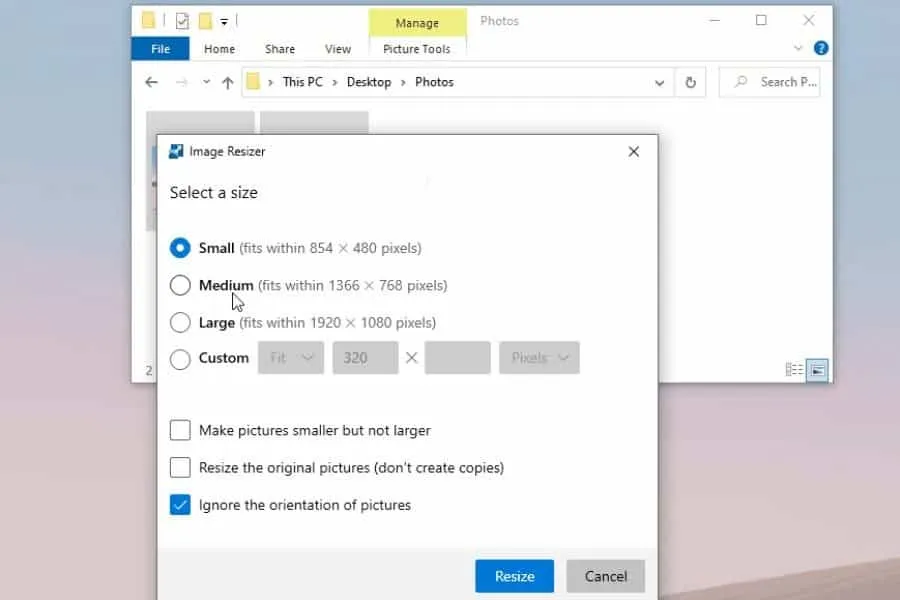The image size is (900, 600).
Task: Cancel the Image Resizer dialog
Action: coord(605,576)
